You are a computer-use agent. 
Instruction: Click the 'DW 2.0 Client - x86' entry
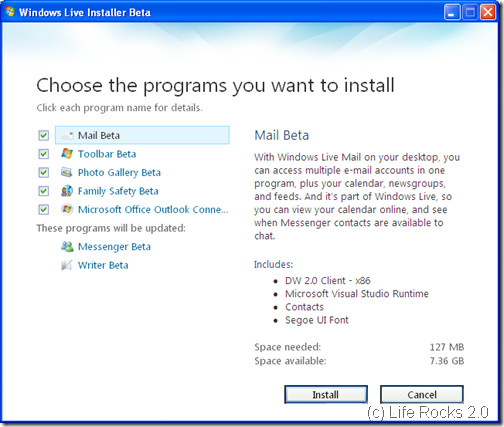pos(328,281)
